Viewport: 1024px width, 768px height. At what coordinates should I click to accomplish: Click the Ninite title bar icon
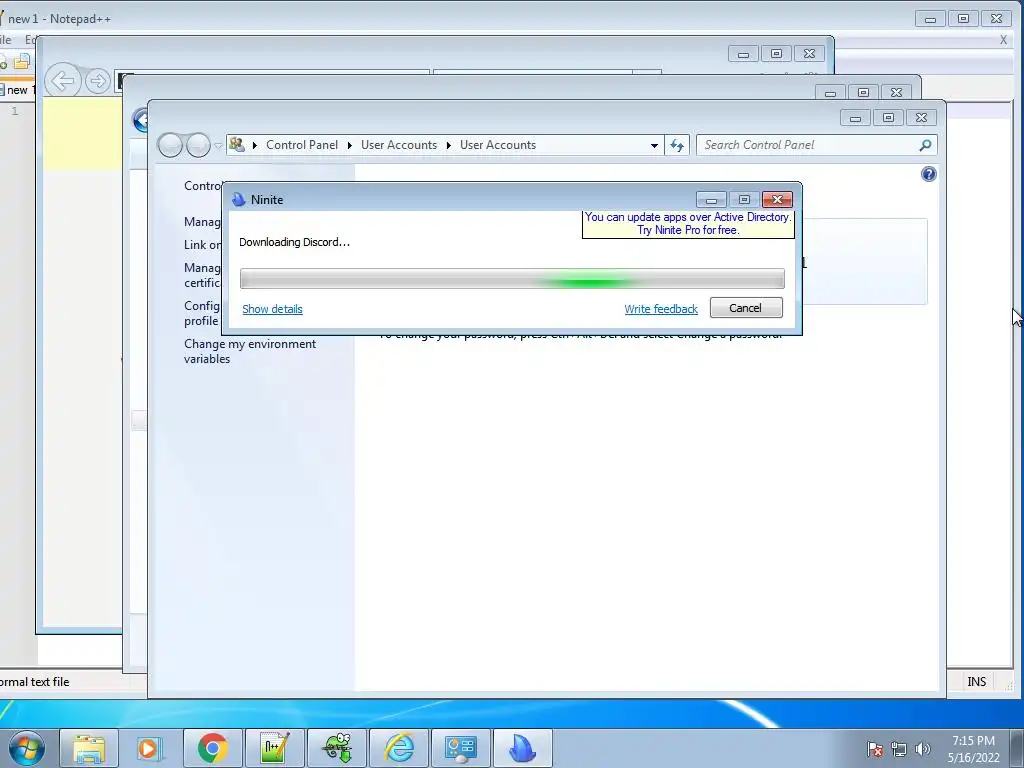[x=239, y=200]
